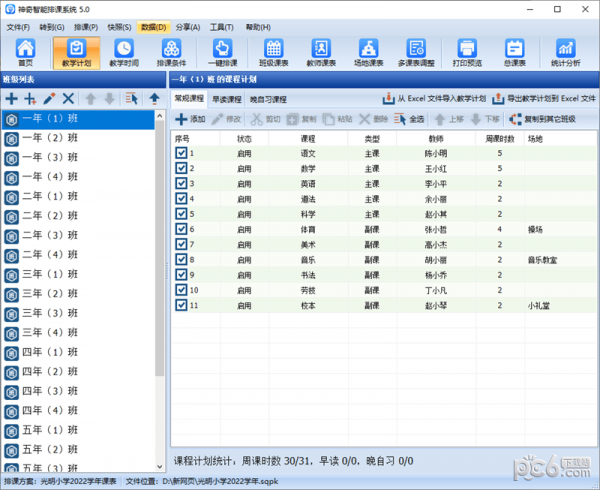The width and height of the screenshot is (600, 490).
Task: Run 一键排课 auto scheduling
Action: pyautogui.click(x=222, y=53)
